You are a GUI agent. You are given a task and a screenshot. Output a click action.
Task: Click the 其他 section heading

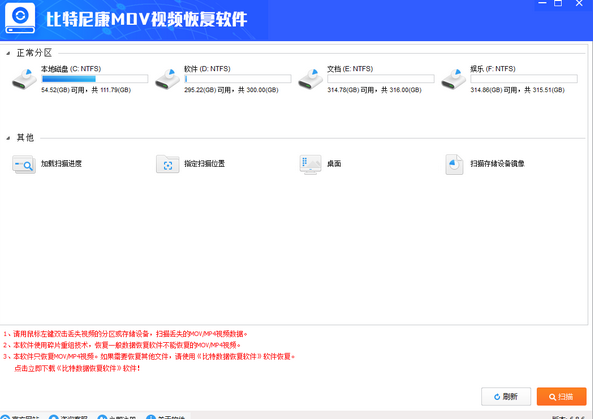[25, 138]
